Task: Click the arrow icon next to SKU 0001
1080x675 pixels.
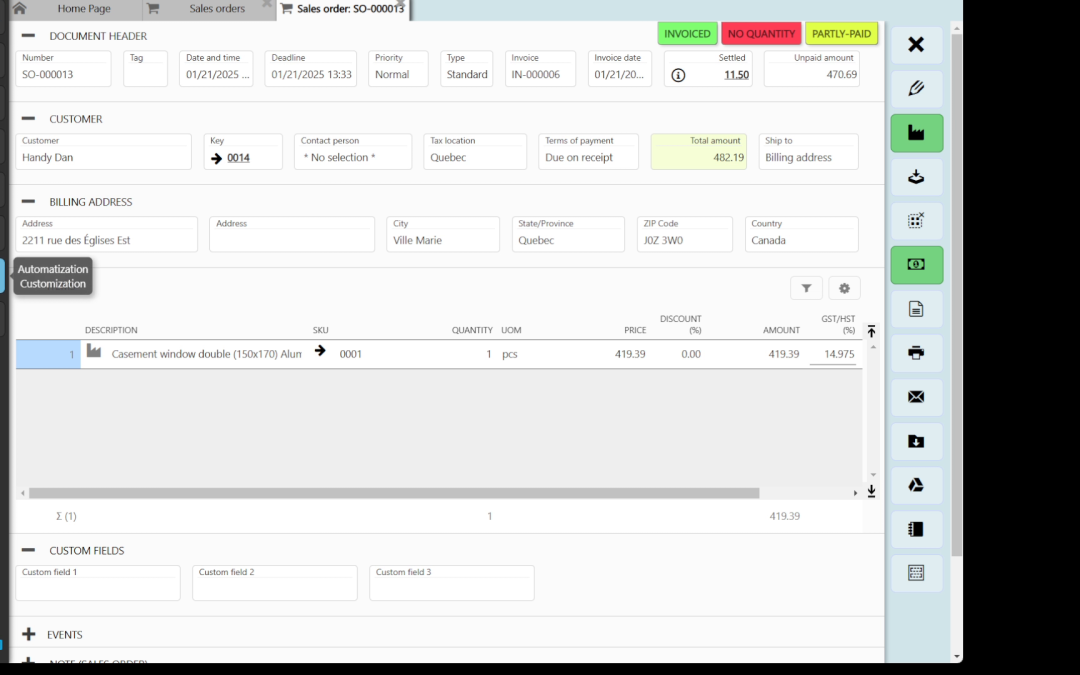Action: pyautogui.click(x=320, y=351)
